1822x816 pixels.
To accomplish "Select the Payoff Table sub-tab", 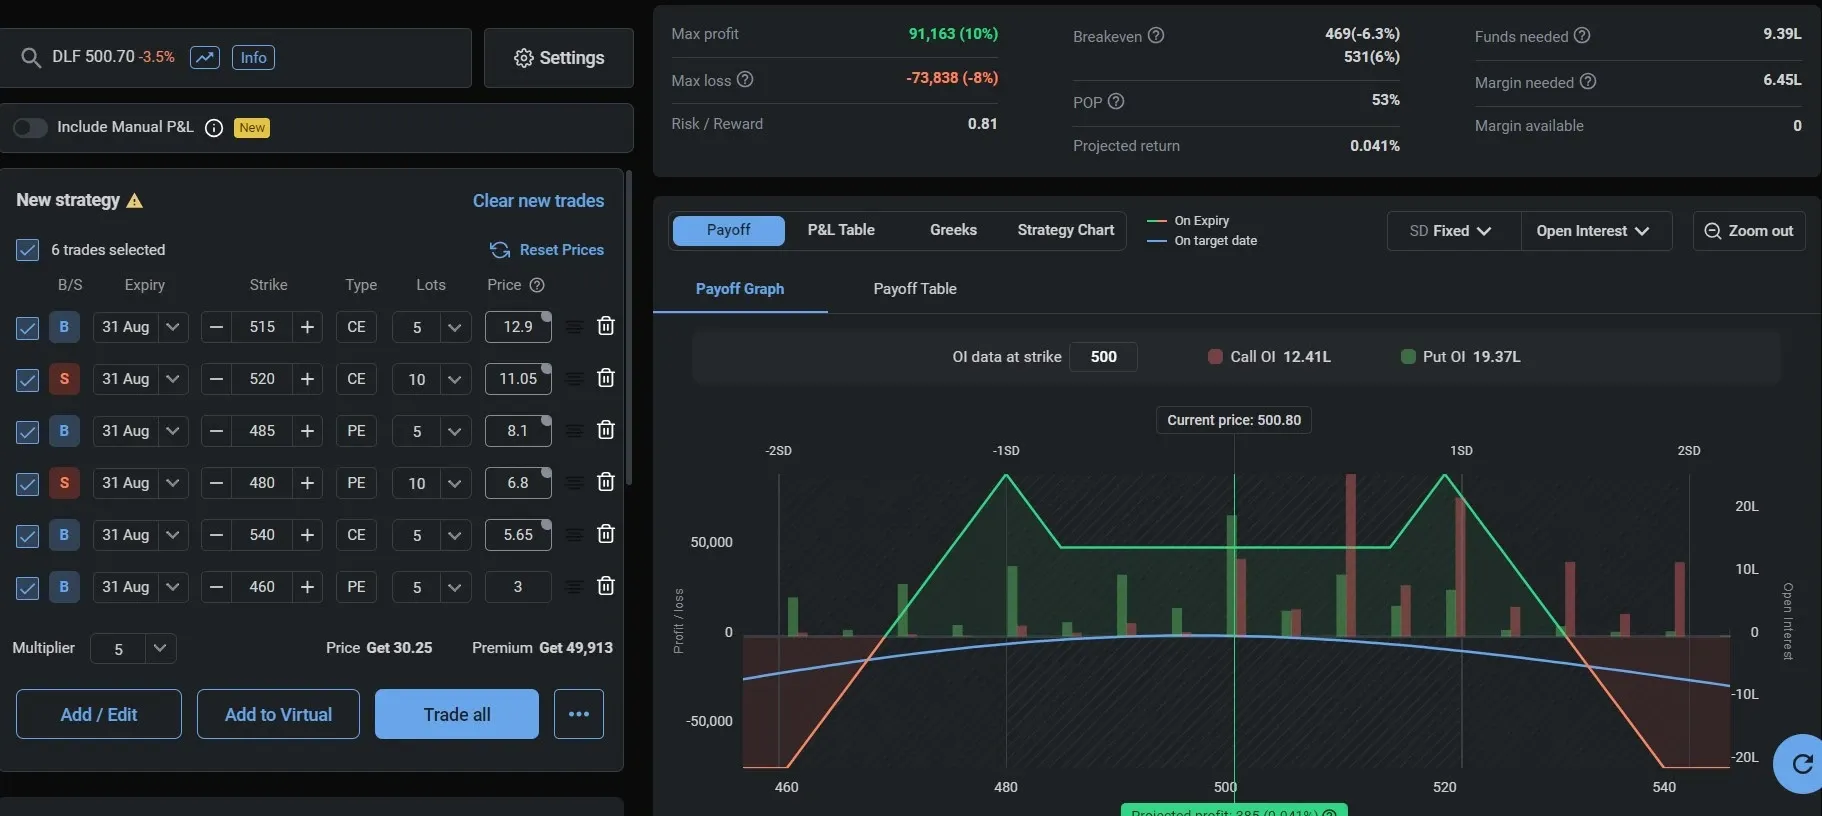I will pyautogui.click(x=915, y=289).
